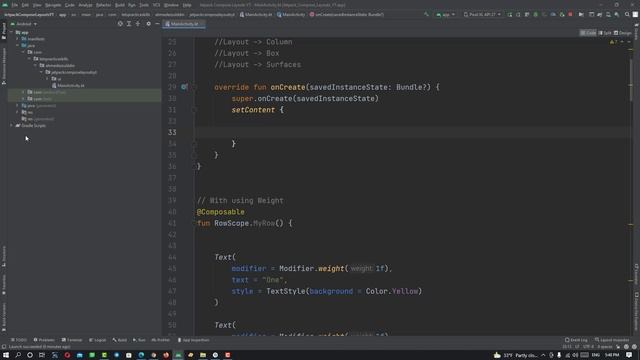Click the debug app bug icon
This screenshot has width=640, height=360.
click(x=536, y=14)
